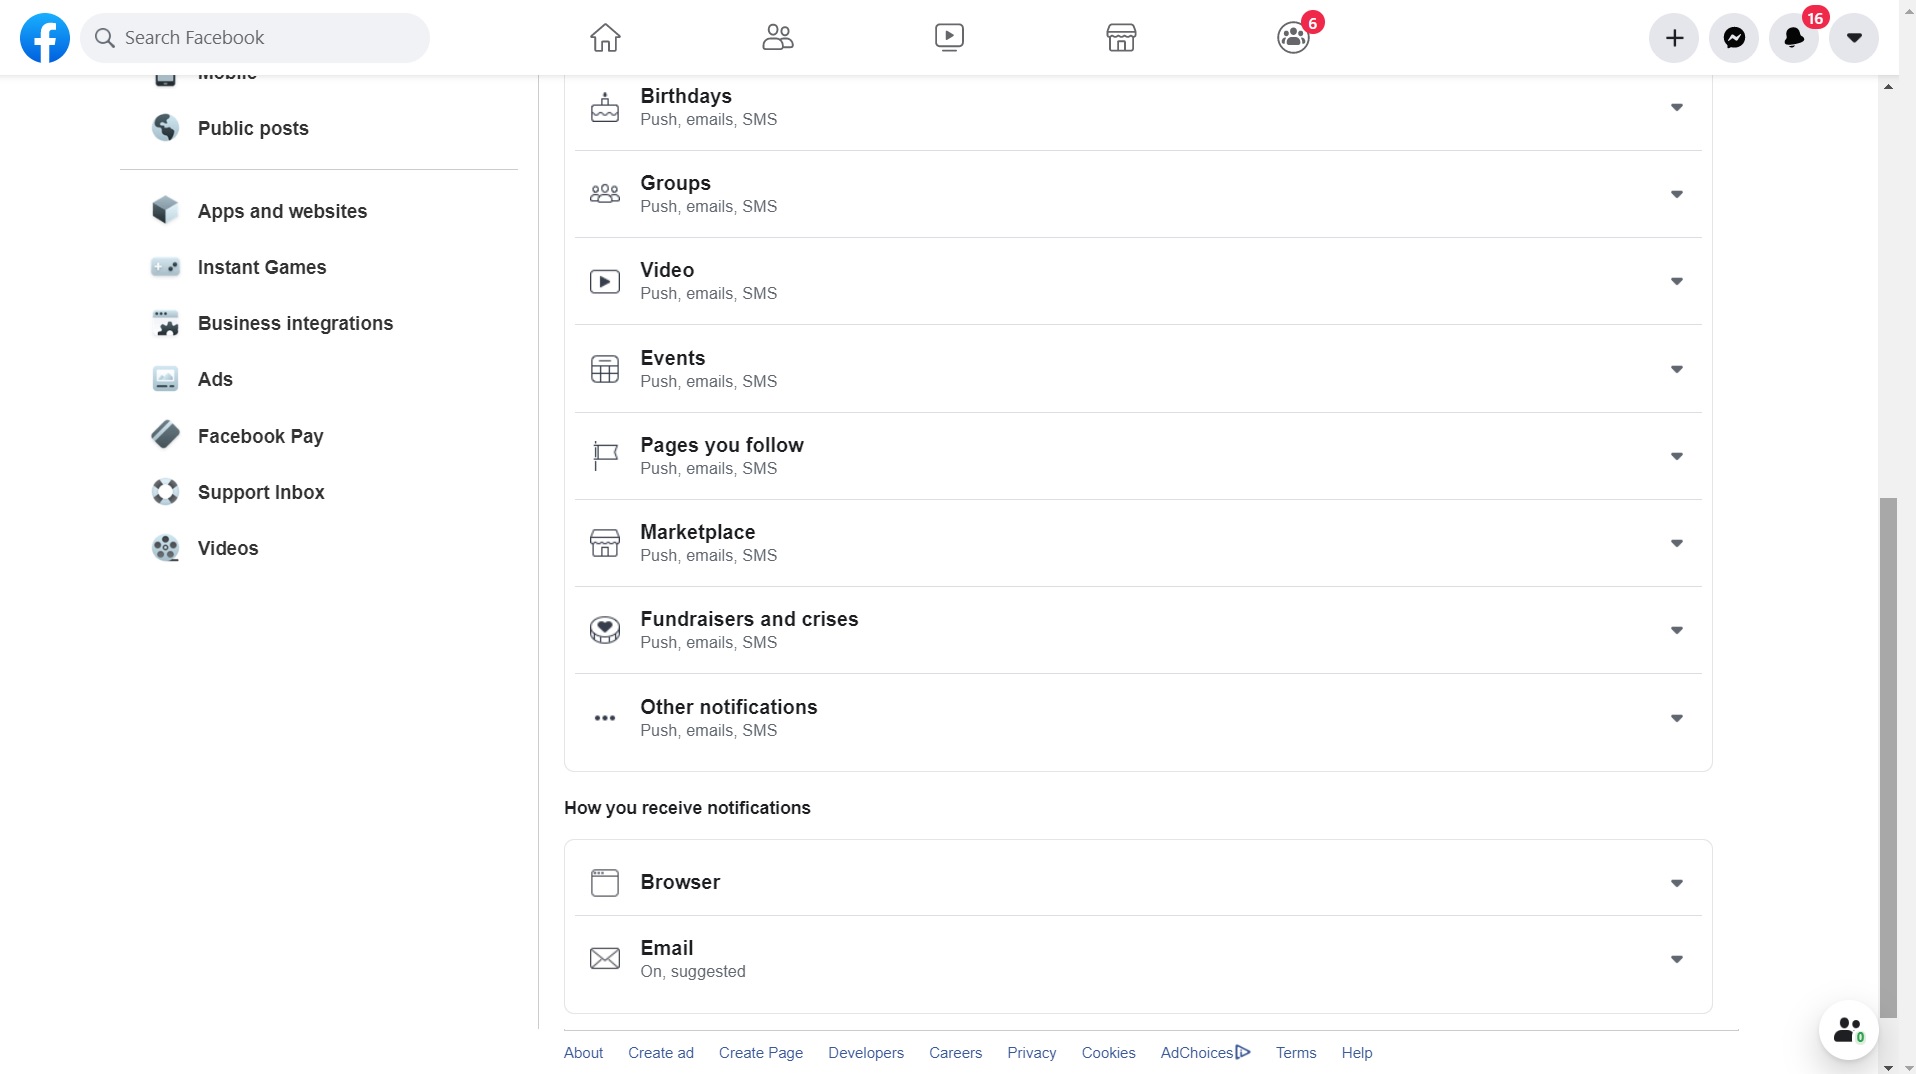The width and height of the screenshot is (1916, 1074).
Task: Go to Home feed icon
Action: (605, 38)
